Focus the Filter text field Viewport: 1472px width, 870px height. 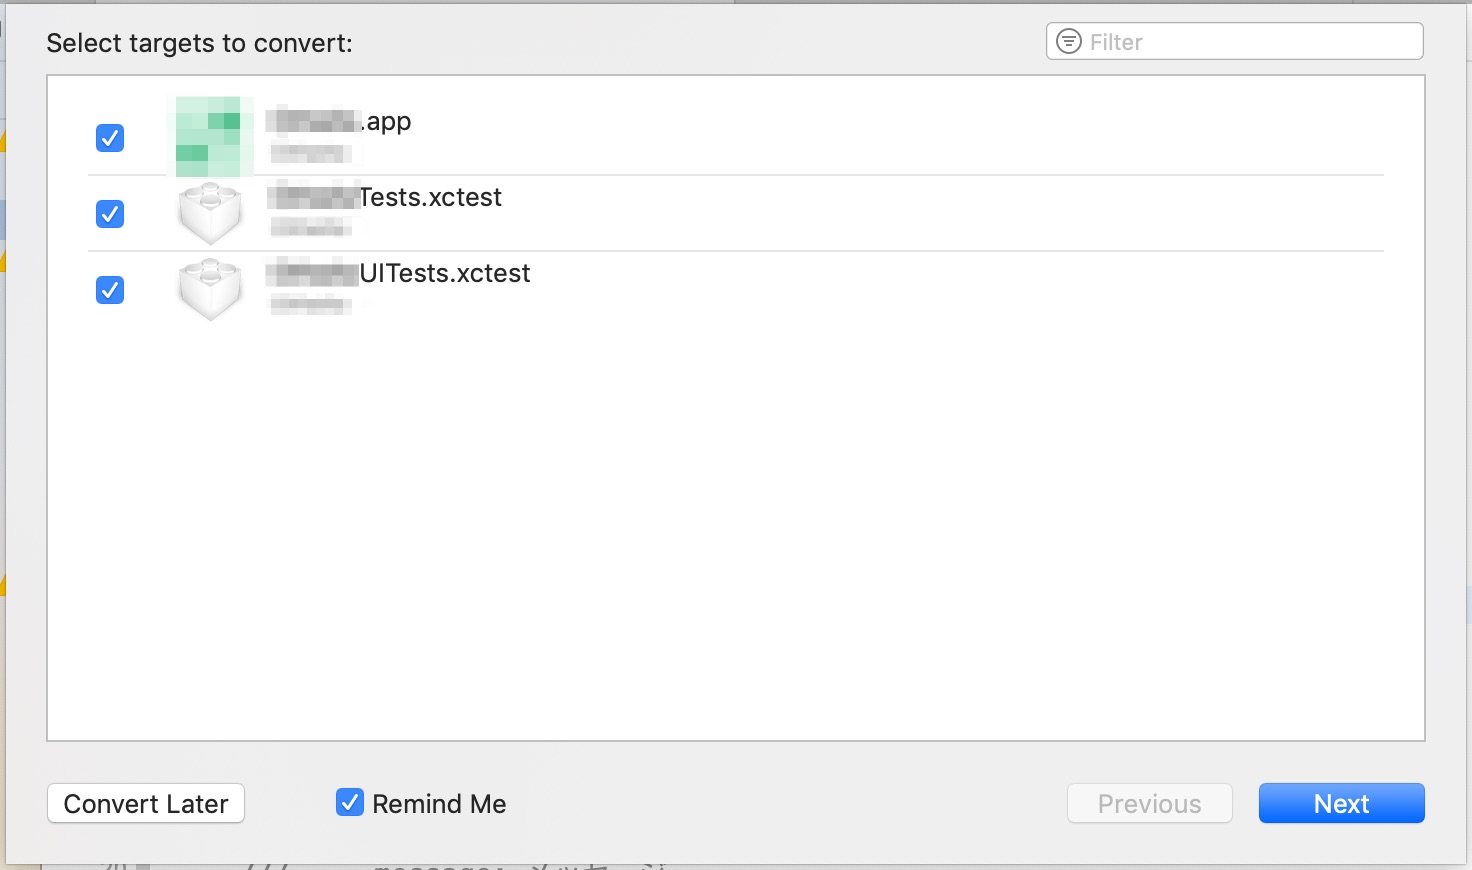(1250, 42)
